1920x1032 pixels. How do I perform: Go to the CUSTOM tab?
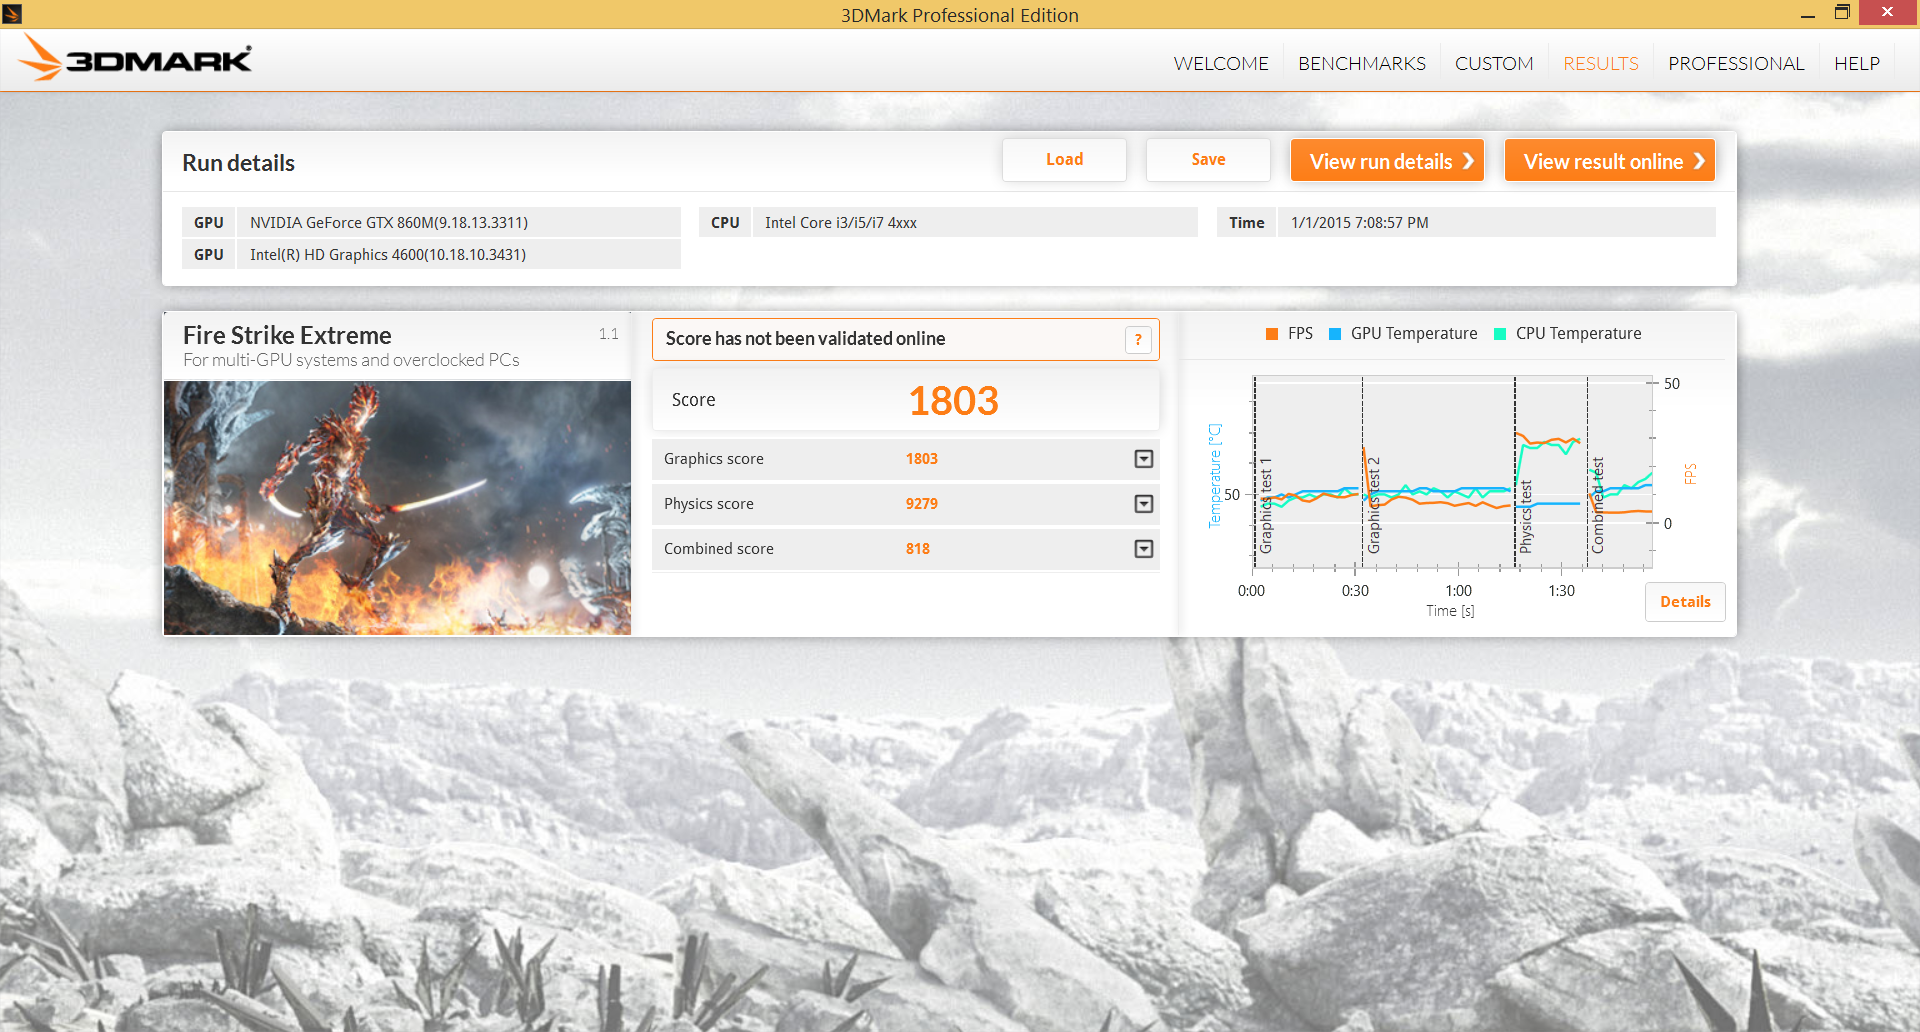(x=1494, y=64)
